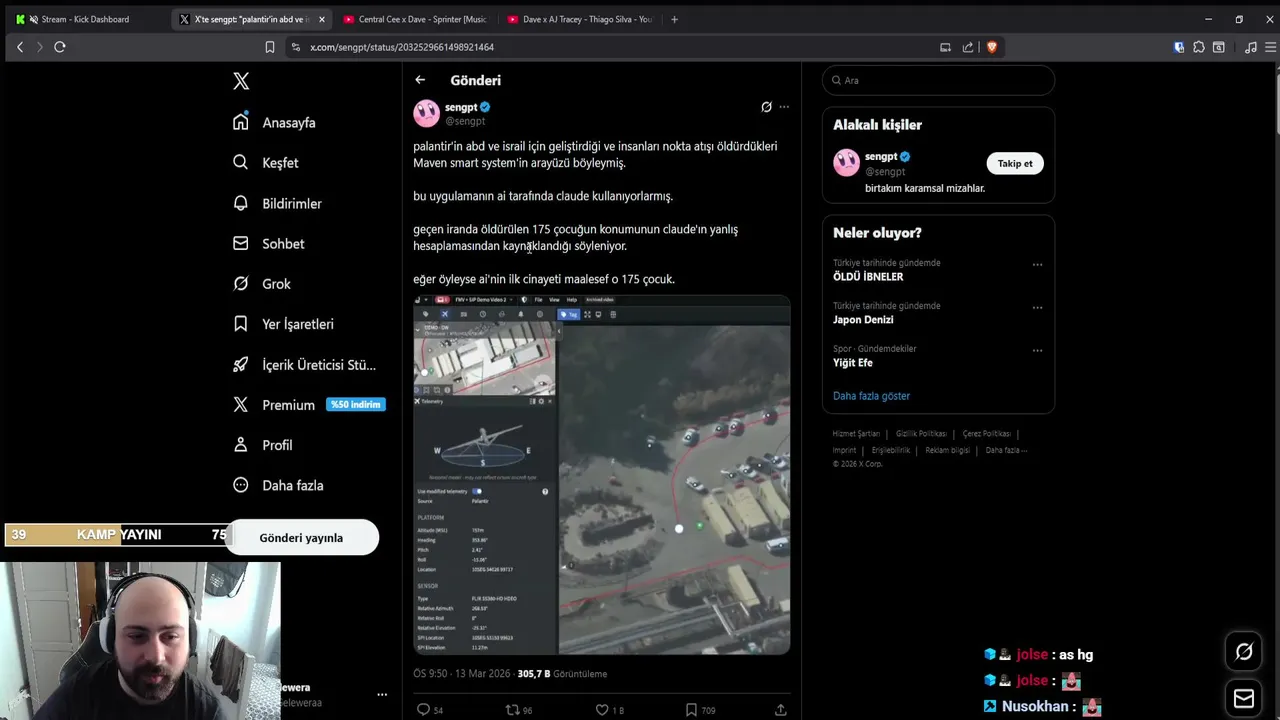Open Grok from the sidebar
Image resolution: width=1280 pixels, height=720 pixels.
click(262, 284)
